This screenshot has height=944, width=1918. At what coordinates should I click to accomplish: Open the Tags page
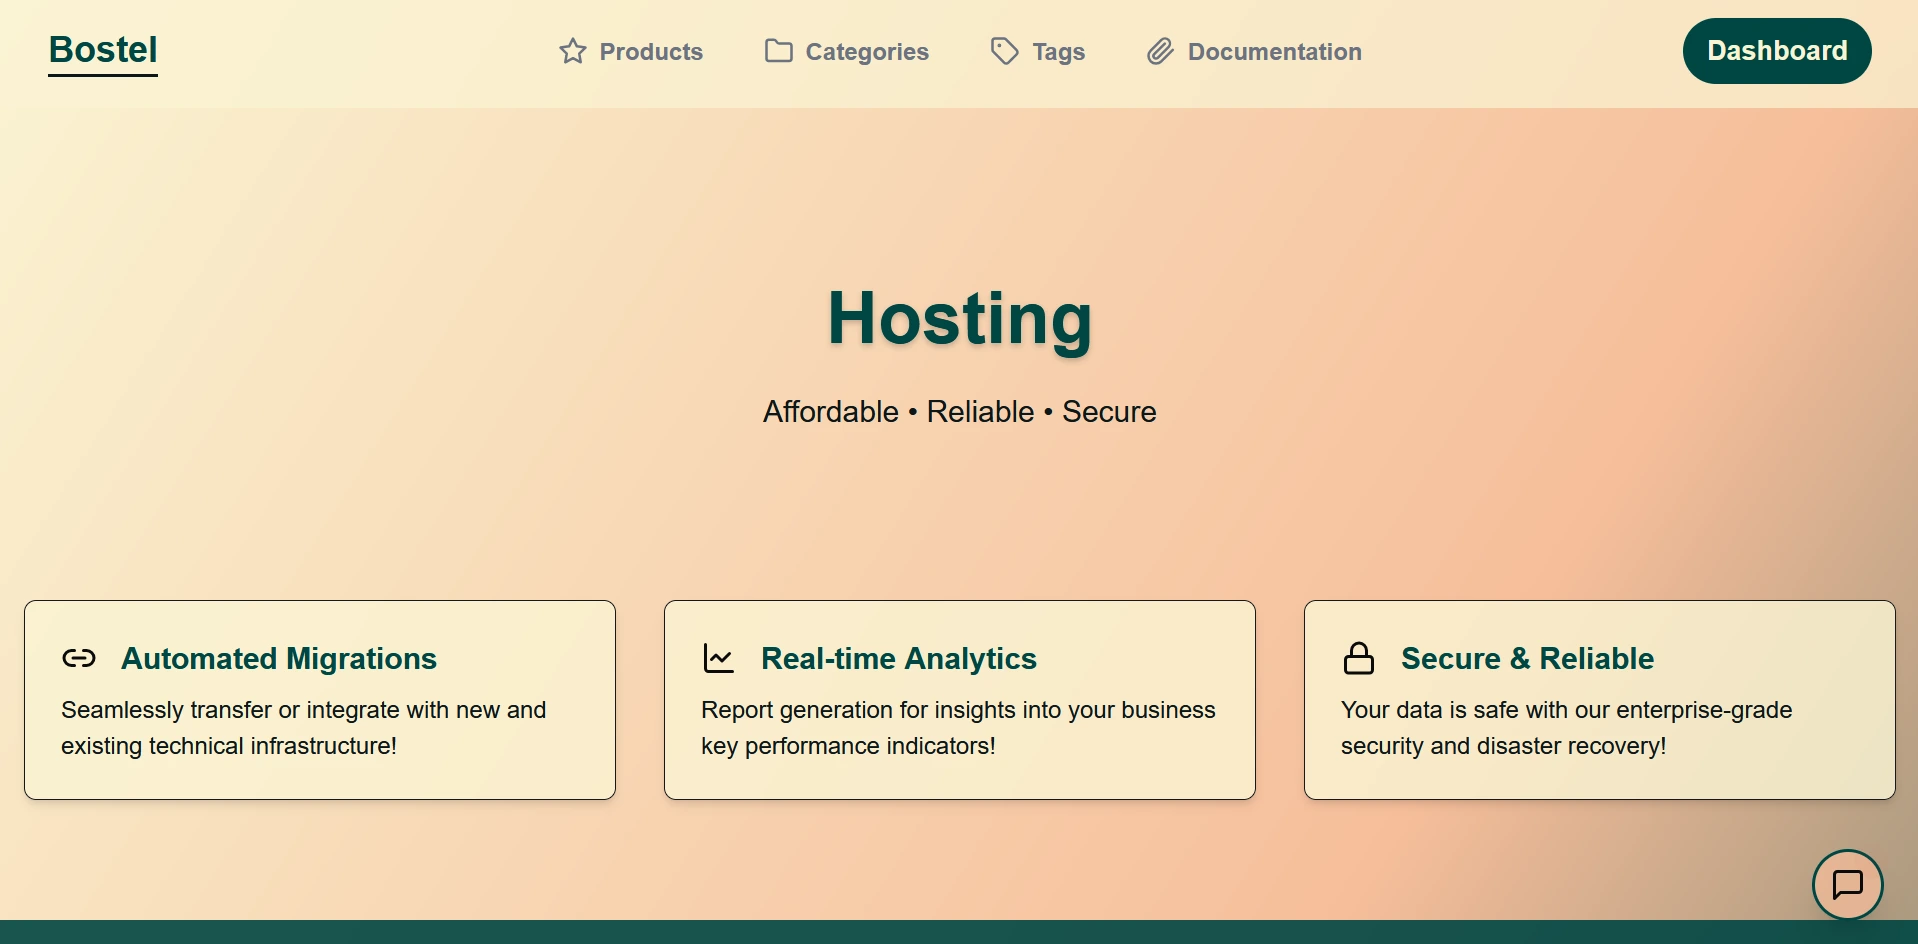tap(1059, 51)
